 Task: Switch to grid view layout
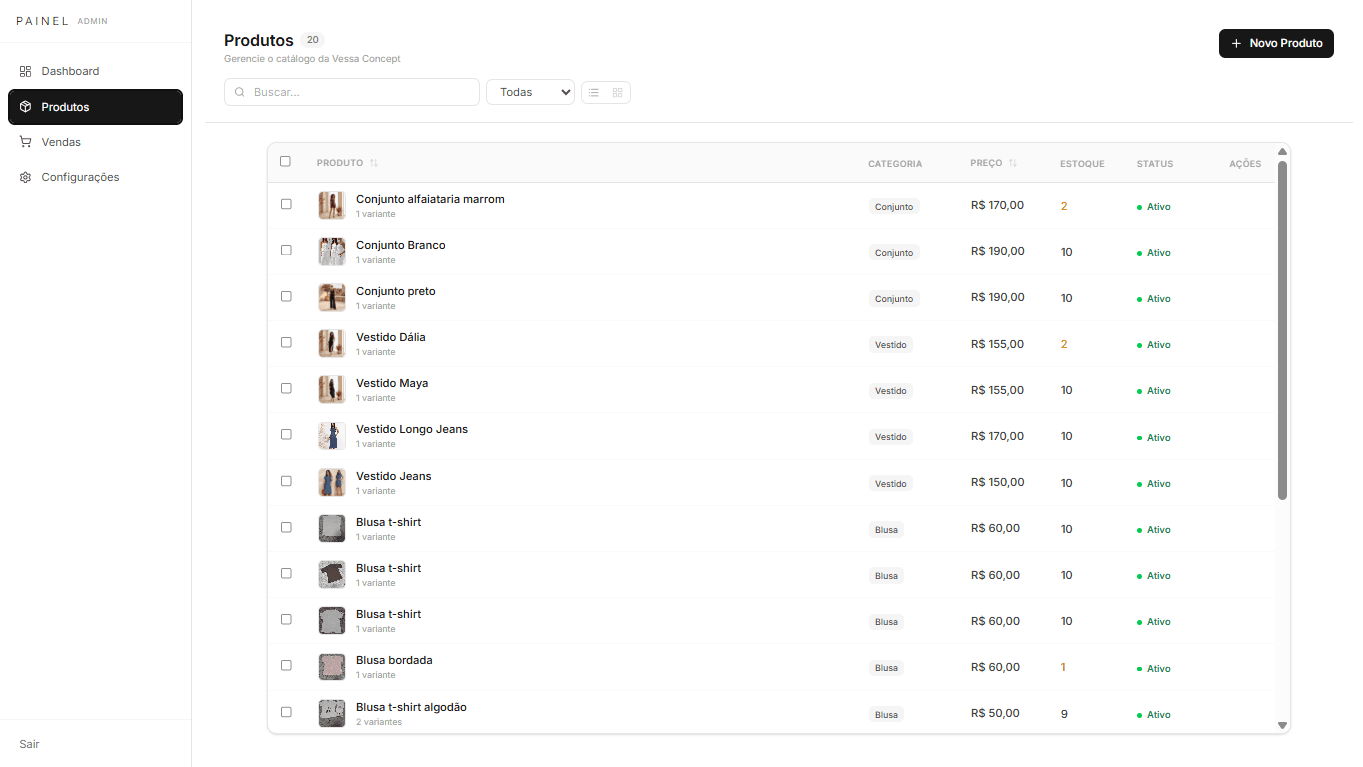618,92
